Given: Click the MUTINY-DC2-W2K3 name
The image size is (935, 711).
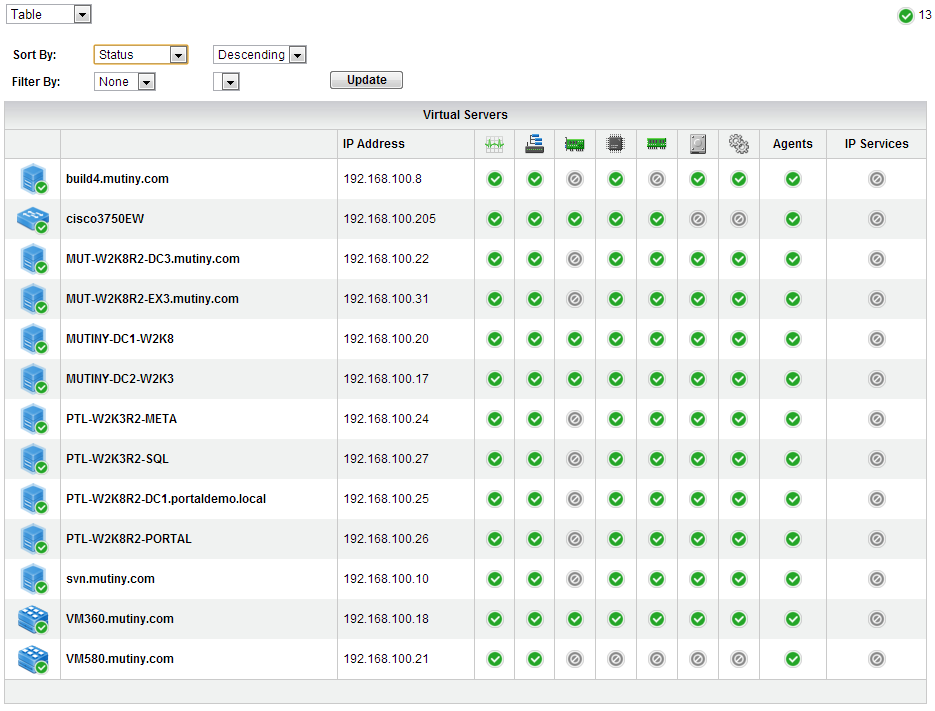Looking at the screenshot, I should 120,379.
